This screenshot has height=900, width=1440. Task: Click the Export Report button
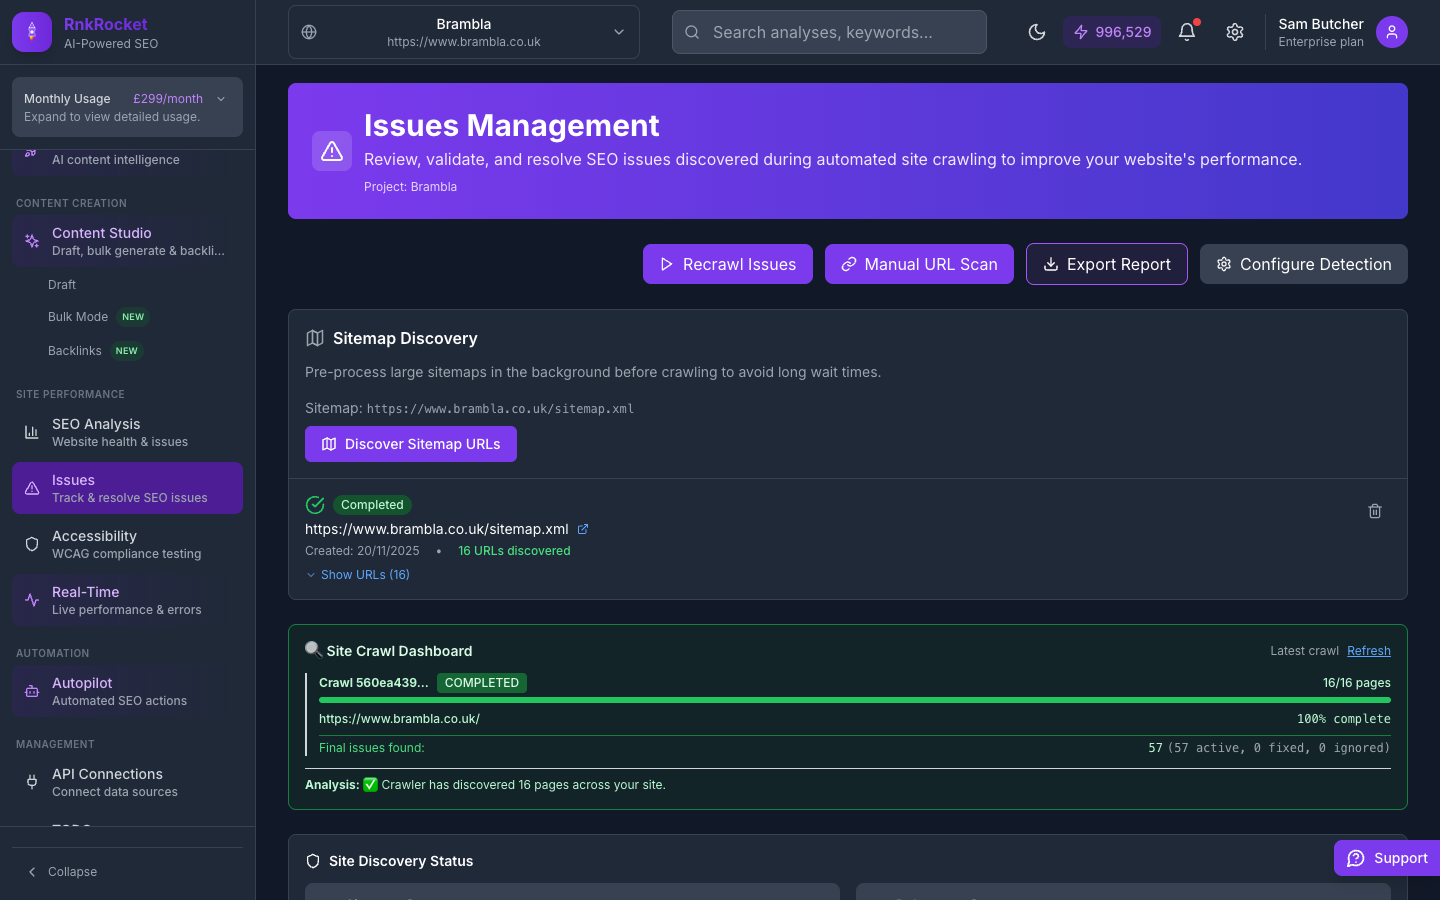pos(1107,264)
